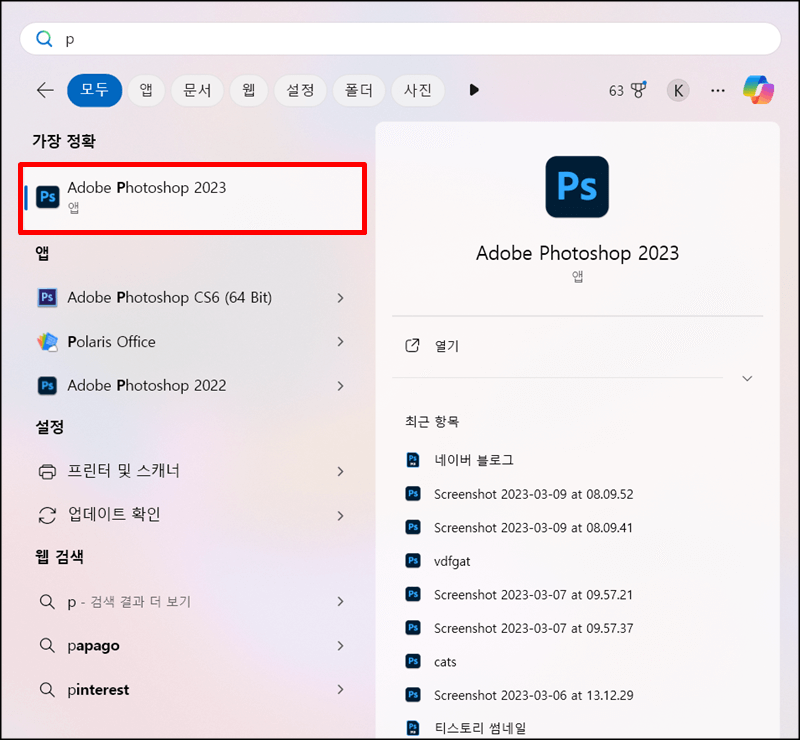Screen dimensions: 800x740
Task: Open Adobe Photoshop 2022 result
Action: [x=192, y=385]
